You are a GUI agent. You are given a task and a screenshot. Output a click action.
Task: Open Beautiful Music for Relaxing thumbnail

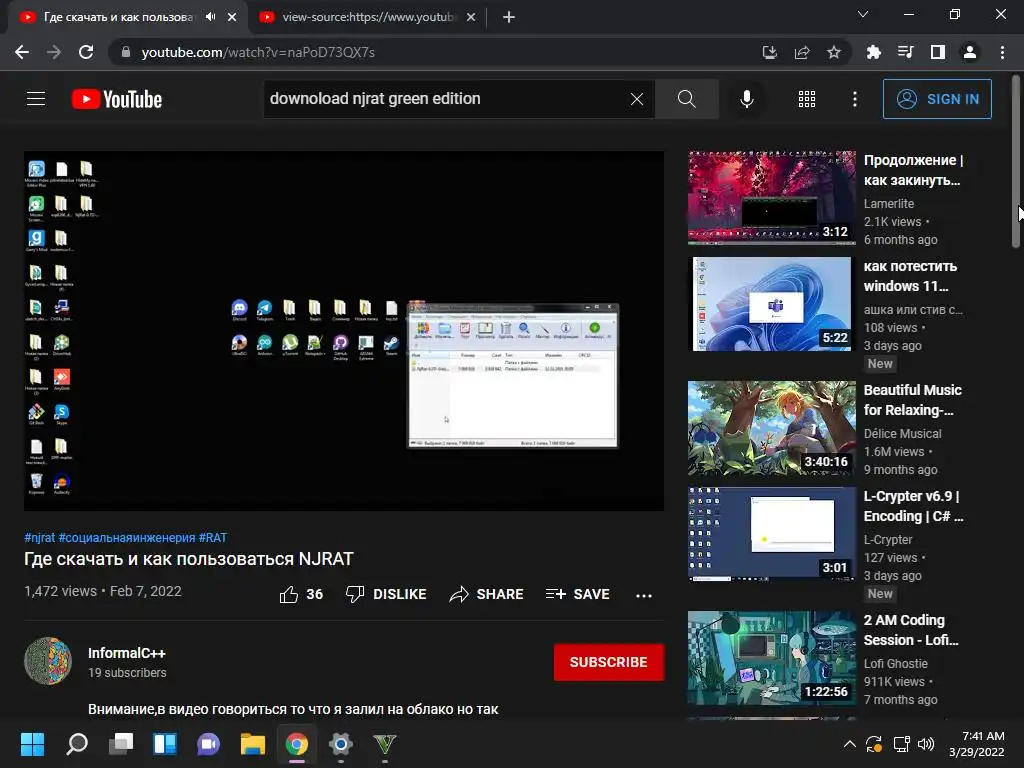point(771,428)
